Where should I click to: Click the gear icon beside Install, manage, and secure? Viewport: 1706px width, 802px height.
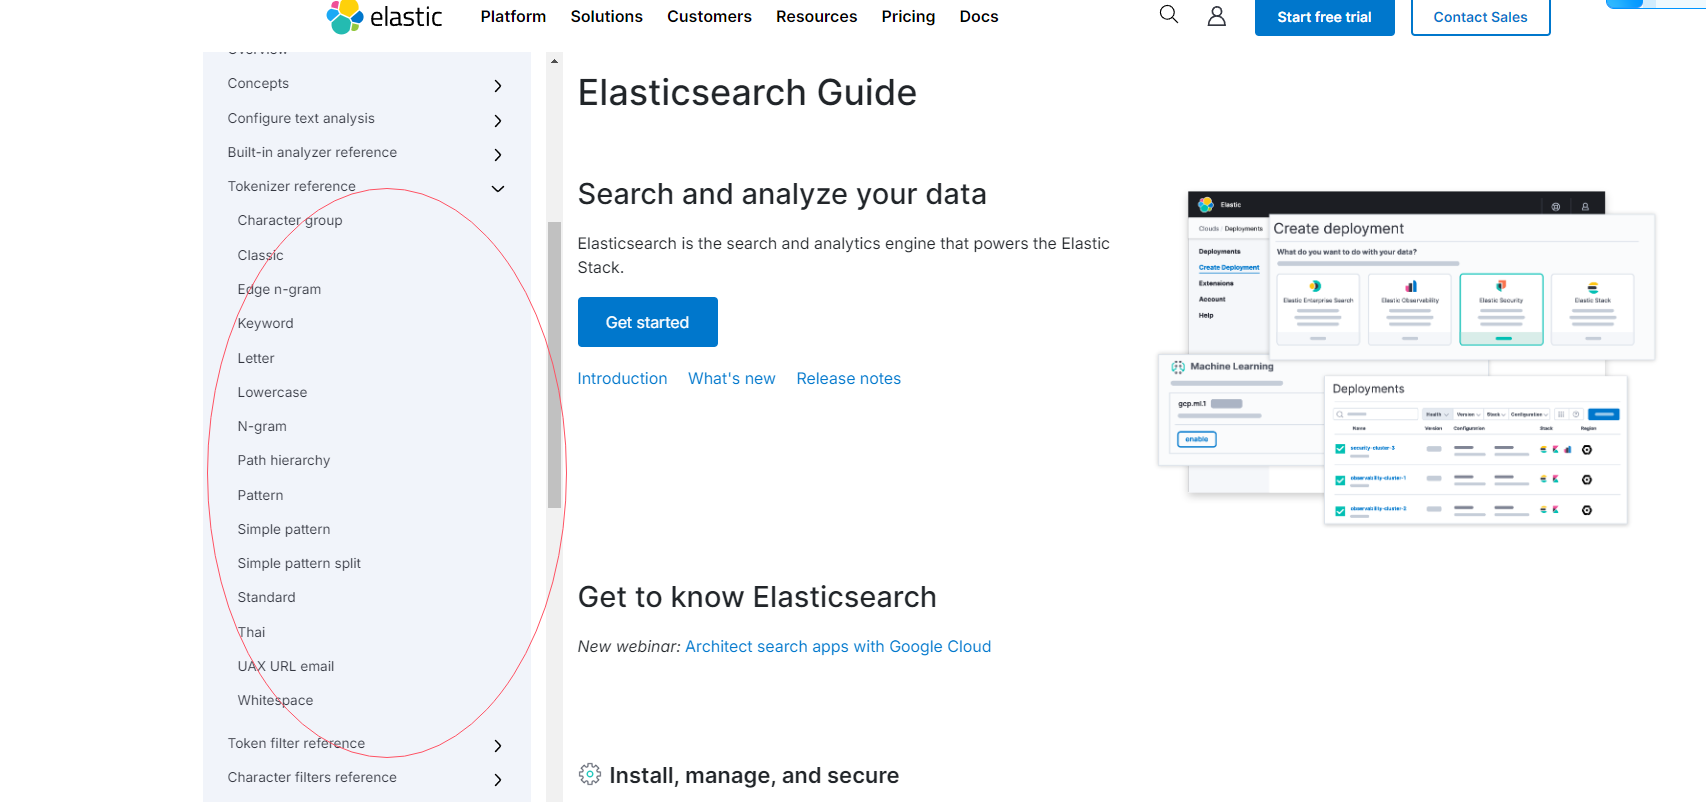(x=590, y=775)
